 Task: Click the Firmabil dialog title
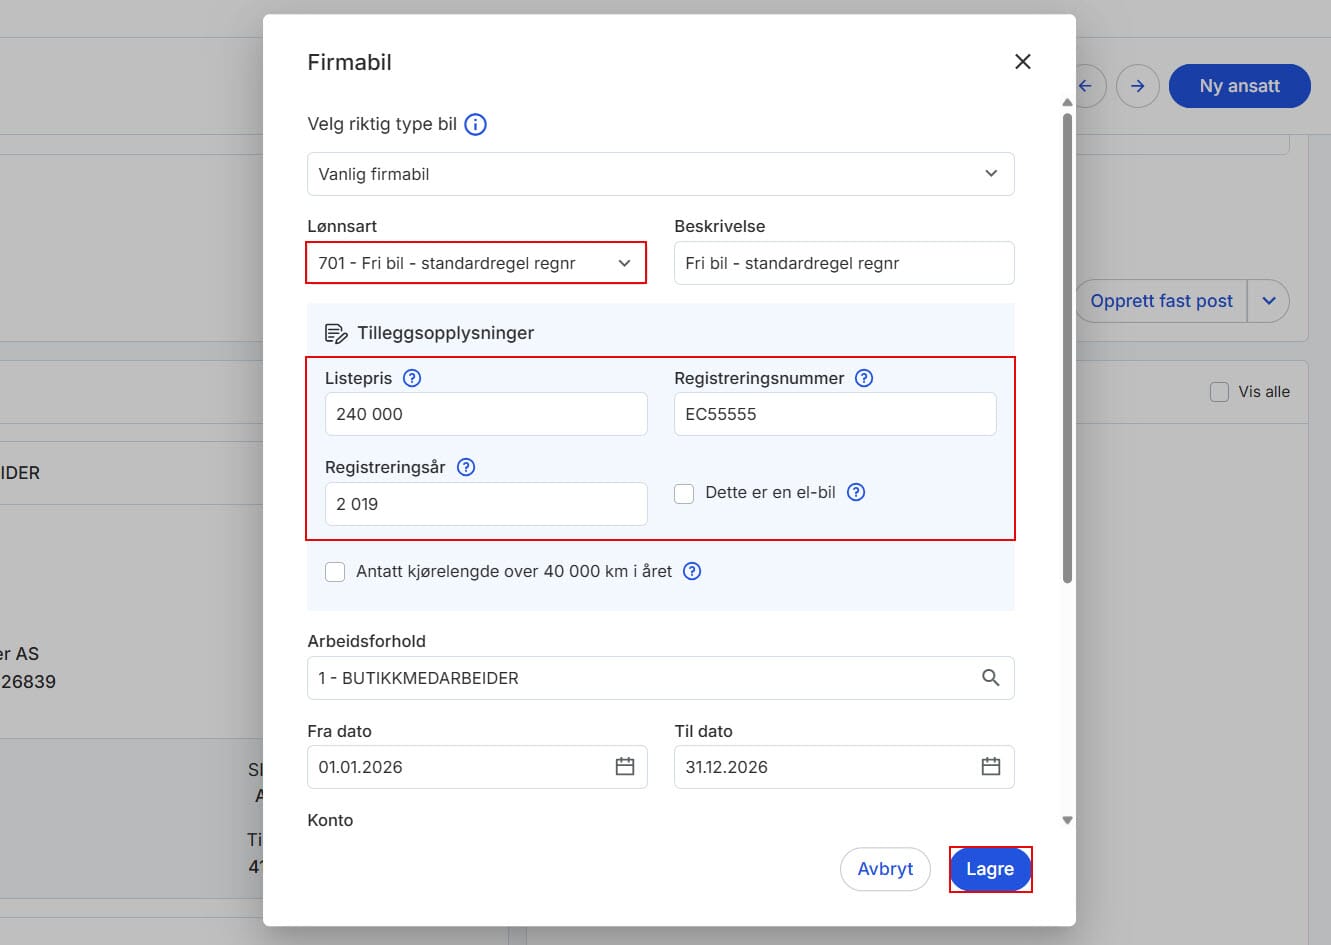tap(349, 62)
